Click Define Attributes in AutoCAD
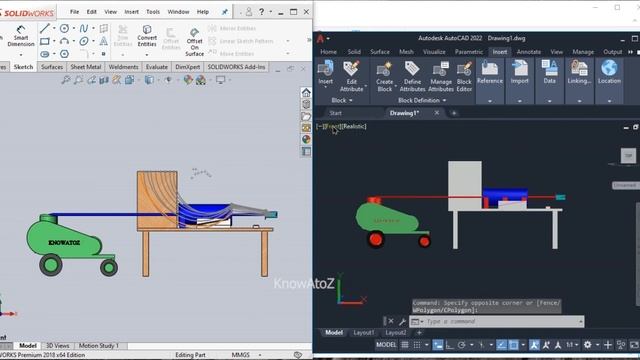 tap(412, 77)
